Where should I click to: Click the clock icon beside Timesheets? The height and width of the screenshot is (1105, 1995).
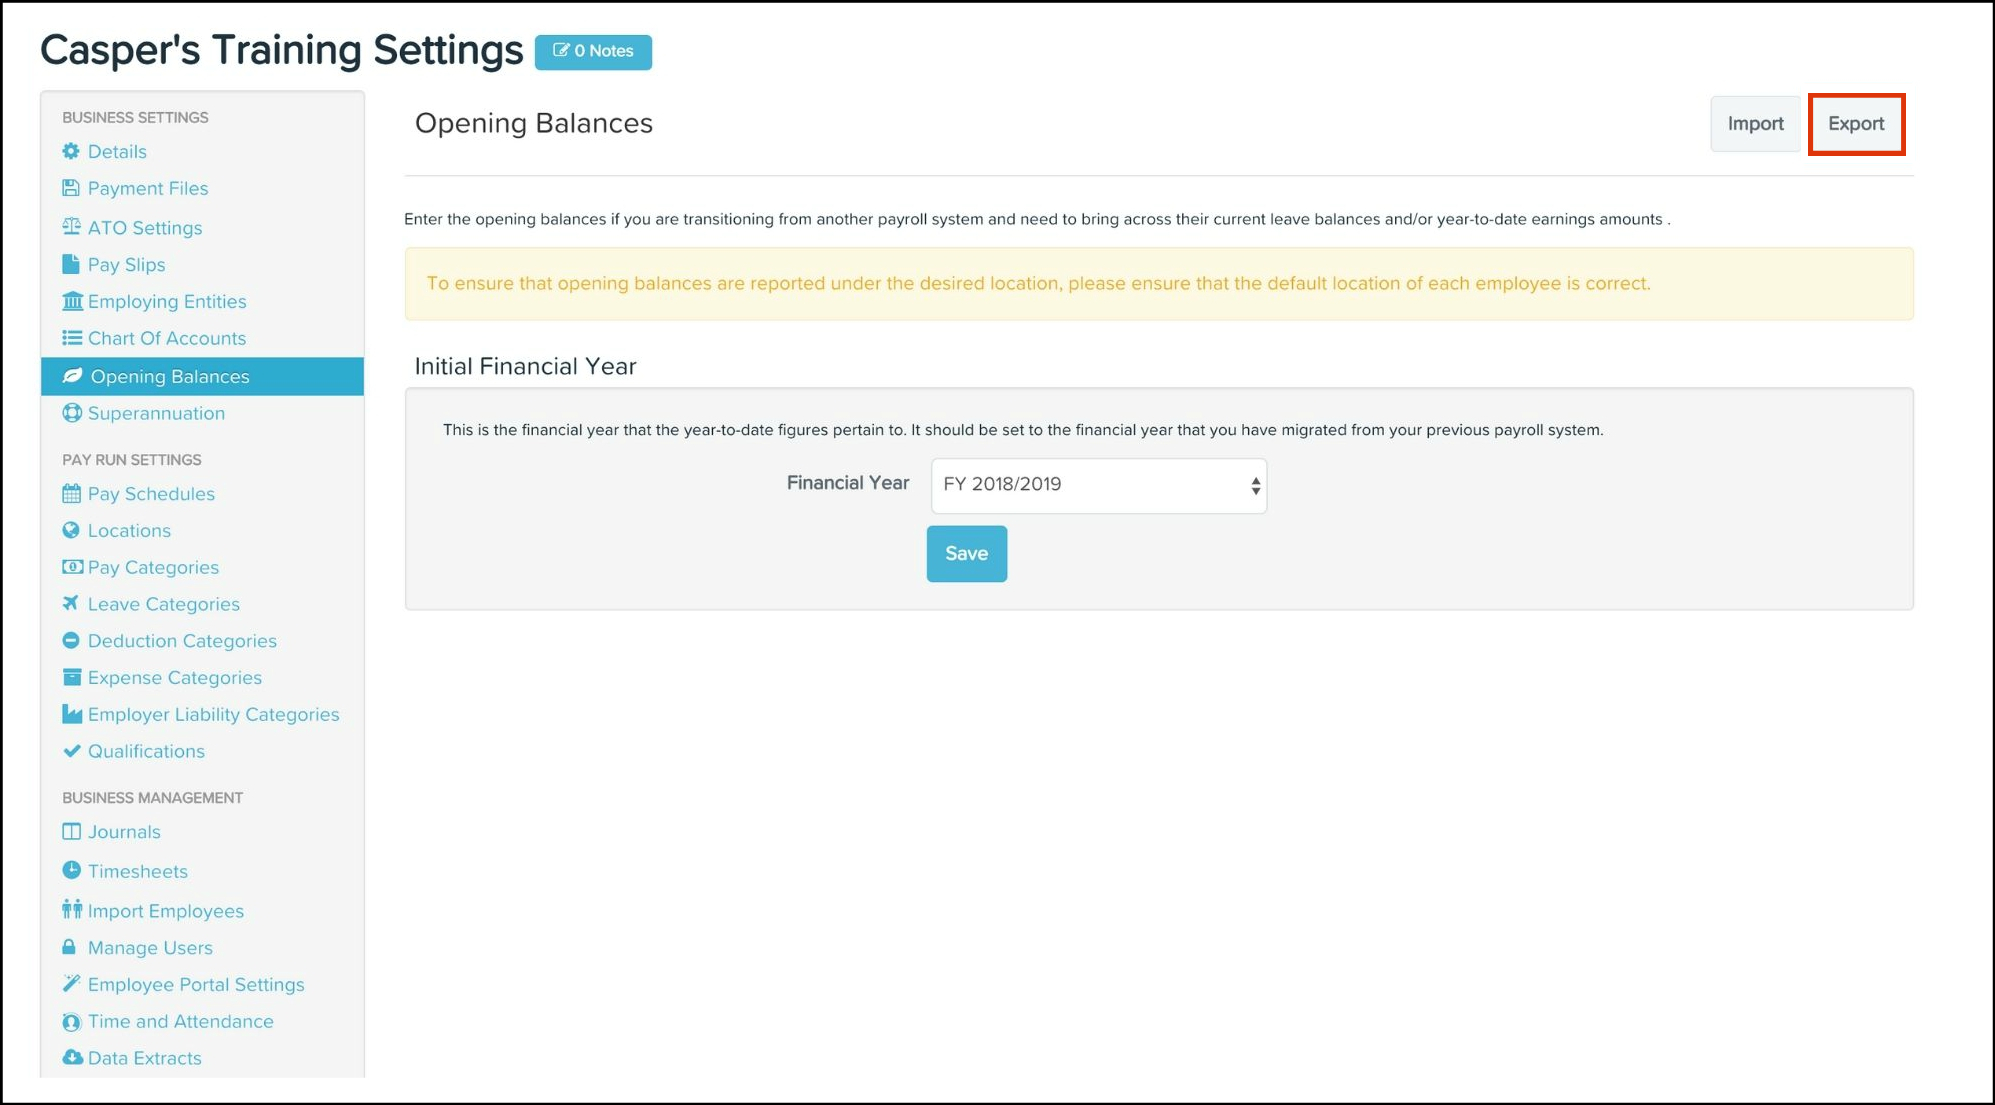[71, 870]
